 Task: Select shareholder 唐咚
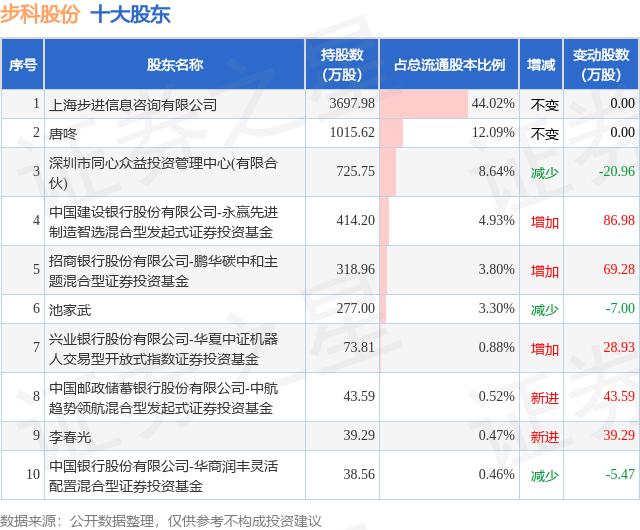click(63, 134)
